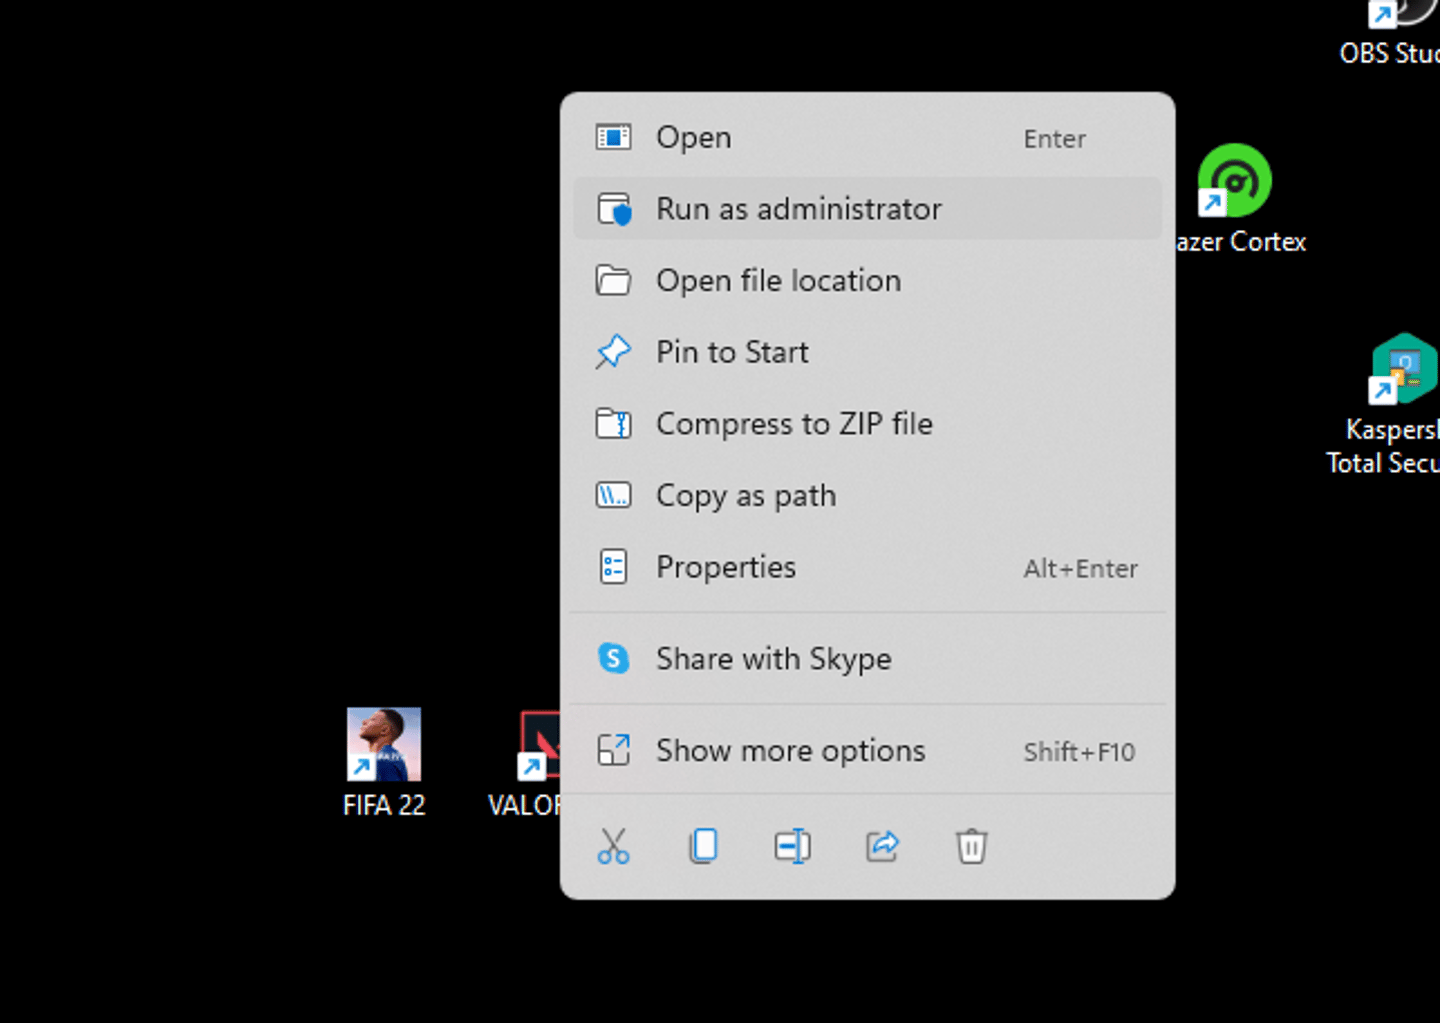Click the Shift+F10 shortcut text
Image resolution: width=1440 pixels, height=1023 pixels.
1079,752
